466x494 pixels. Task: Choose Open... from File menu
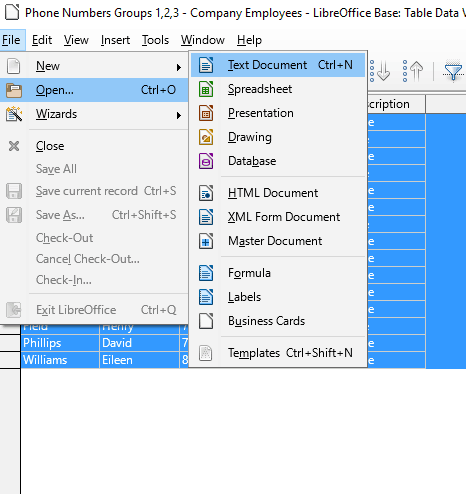coord(94,90)
